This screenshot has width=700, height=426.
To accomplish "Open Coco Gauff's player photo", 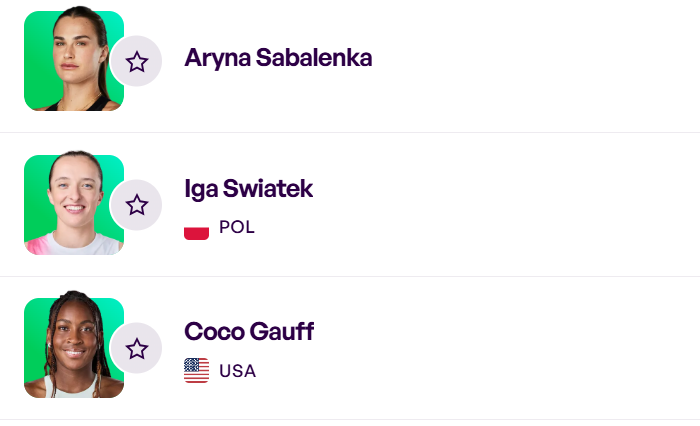I will pos(70,346).
